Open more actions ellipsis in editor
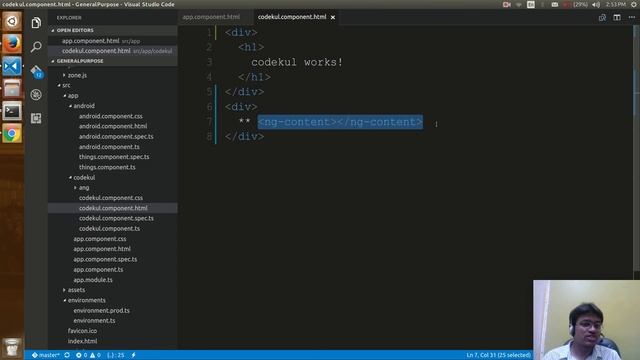Screen dimensions: 640x360 coord(631,18)
